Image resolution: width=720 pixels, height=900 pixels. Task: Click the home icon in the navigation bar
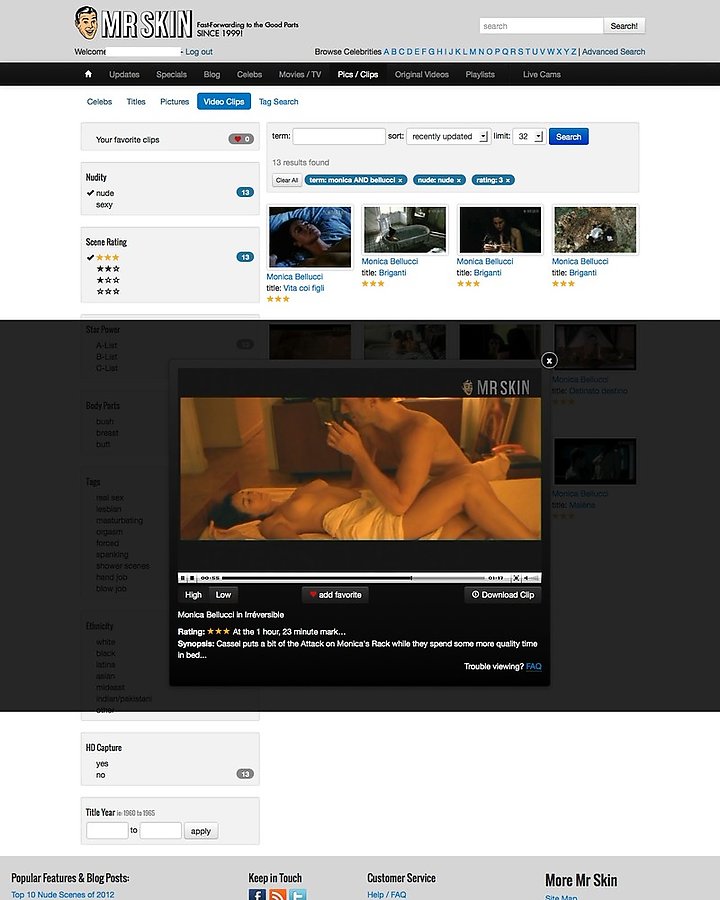click(x=88, y=74)
